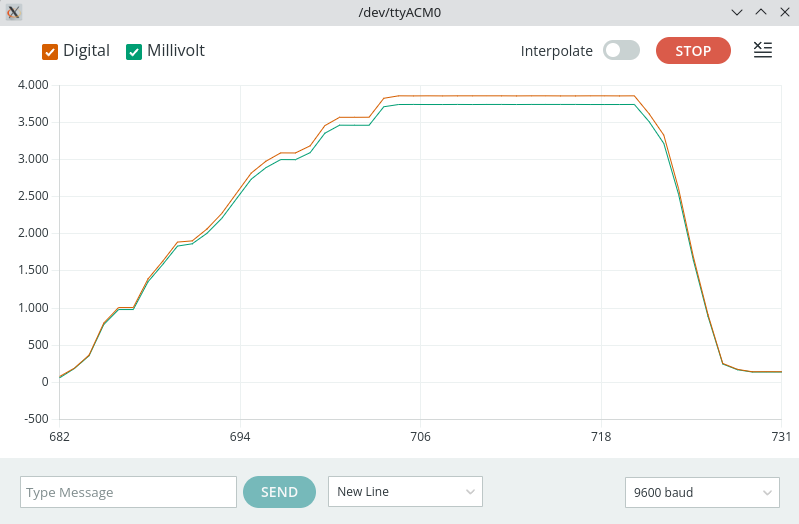Click the Interpolate text label
Image resolution: width=799 pixels, height=524 pixels.
pos(556,51)
